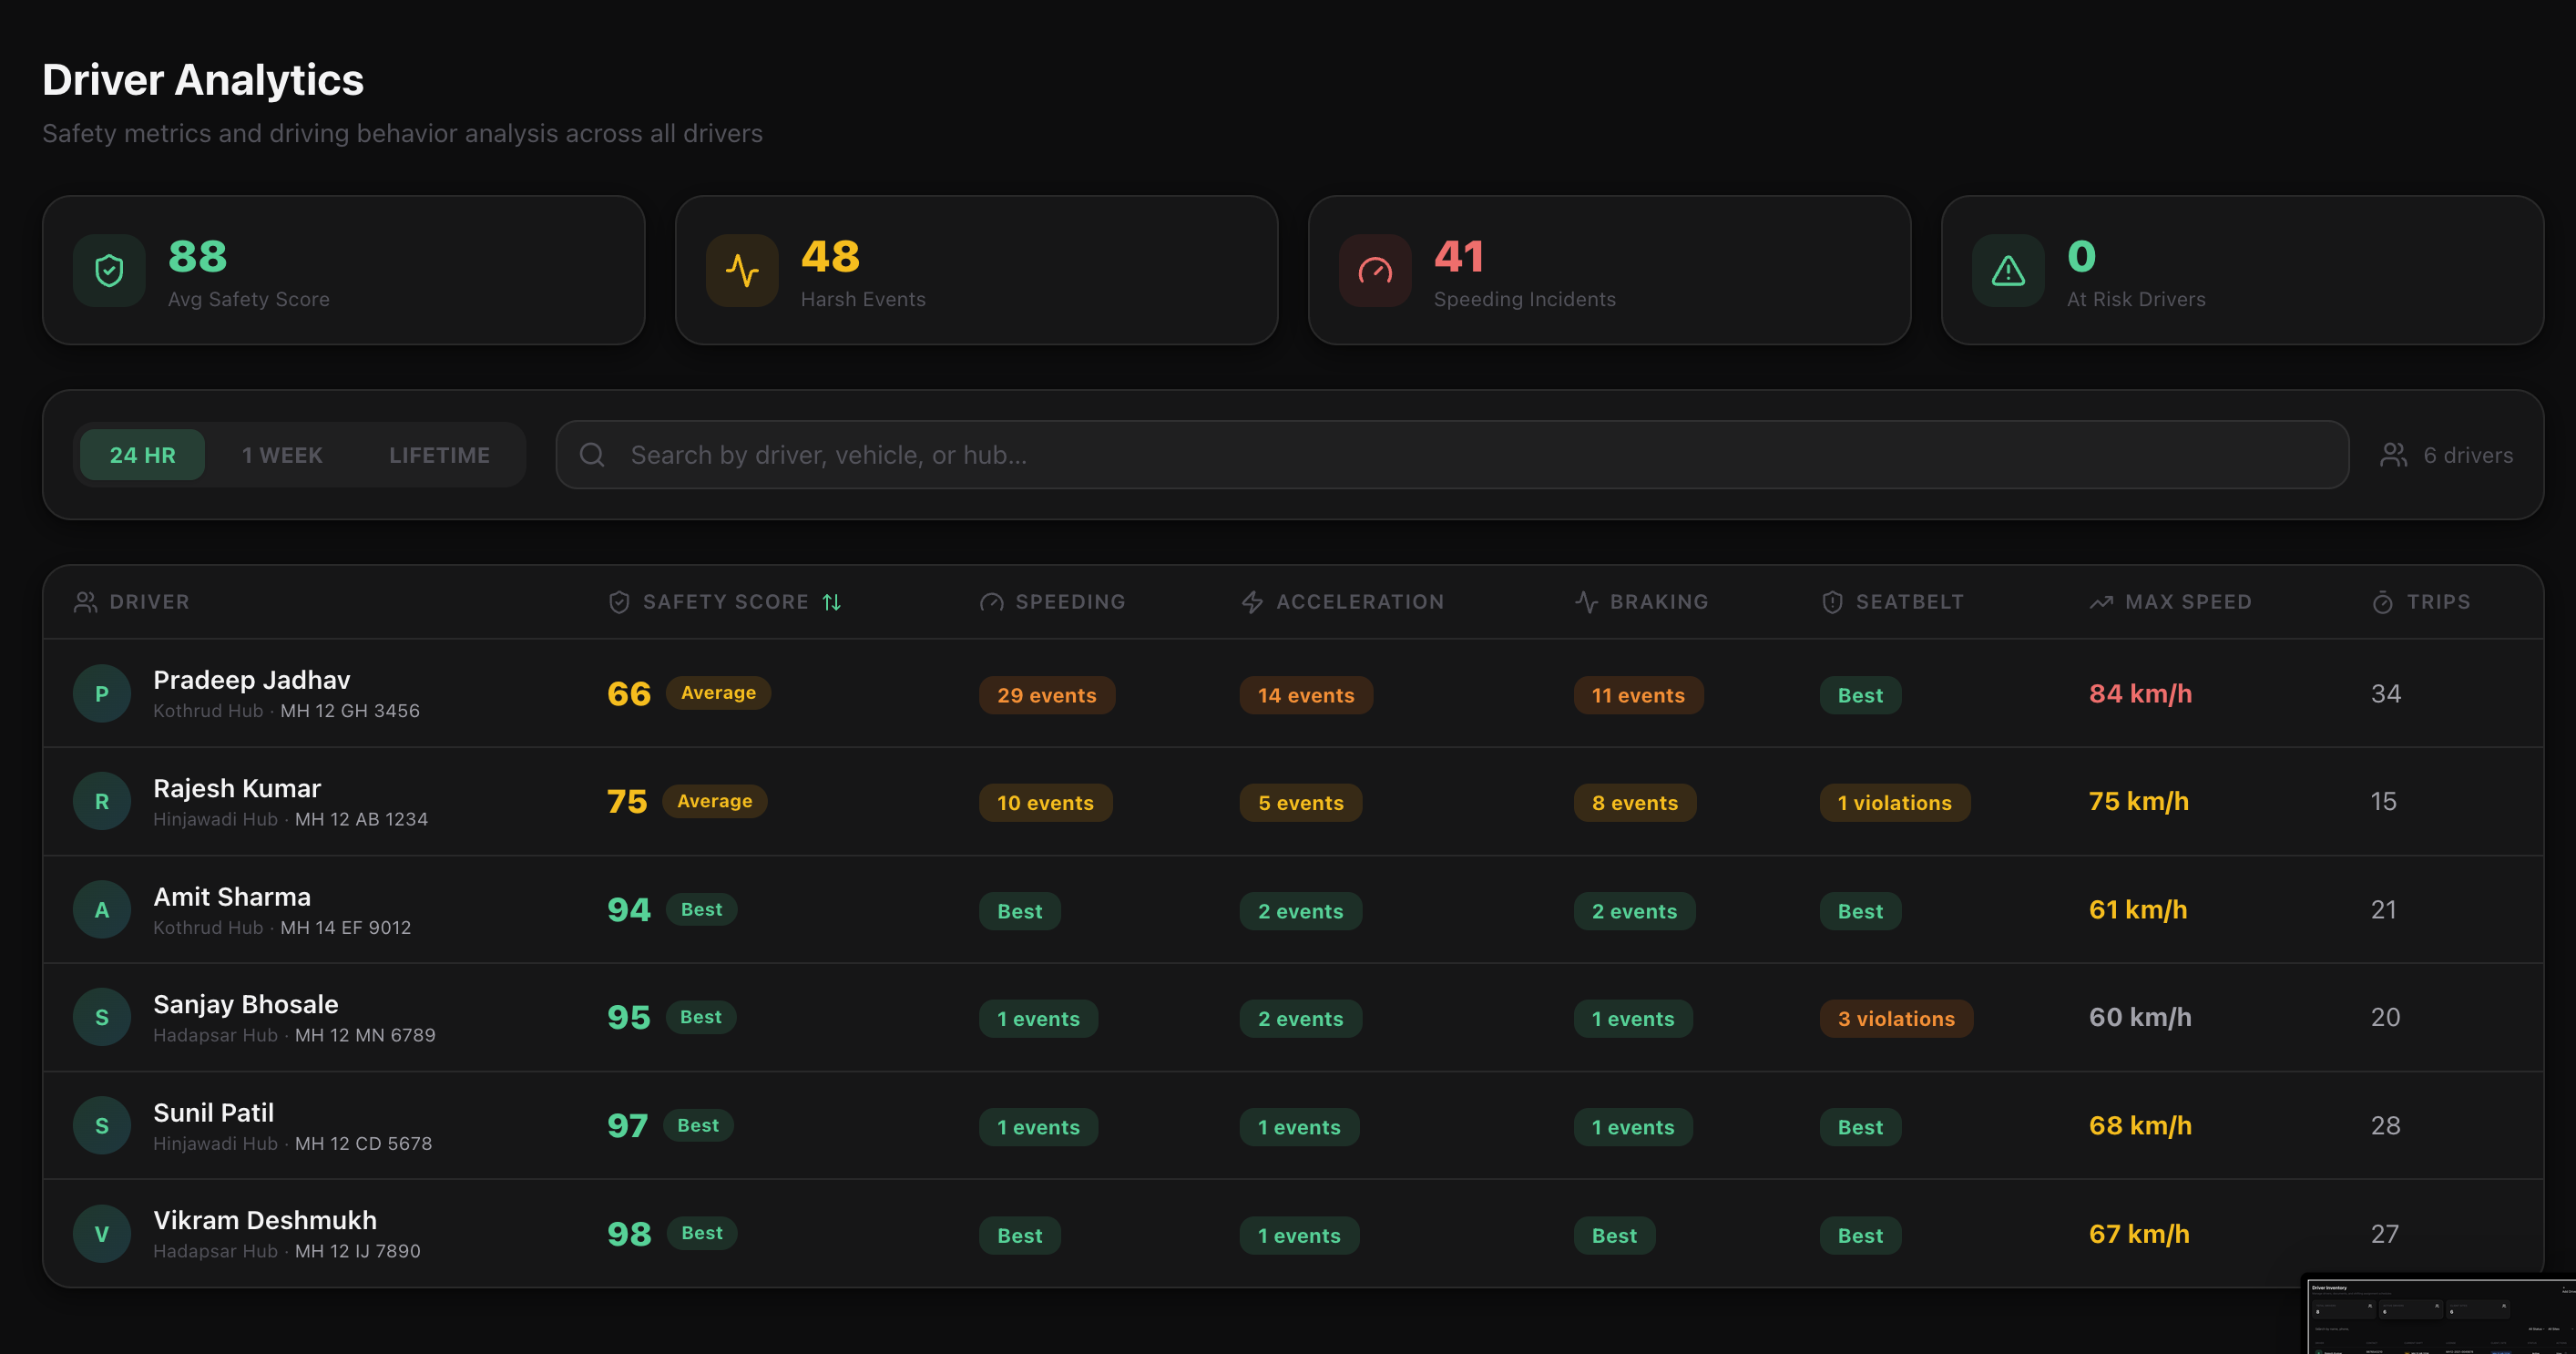The image size is (2576, 1354).
Task: Click the people icon beside 6 drivers
Action: [x=2393, y=455]
